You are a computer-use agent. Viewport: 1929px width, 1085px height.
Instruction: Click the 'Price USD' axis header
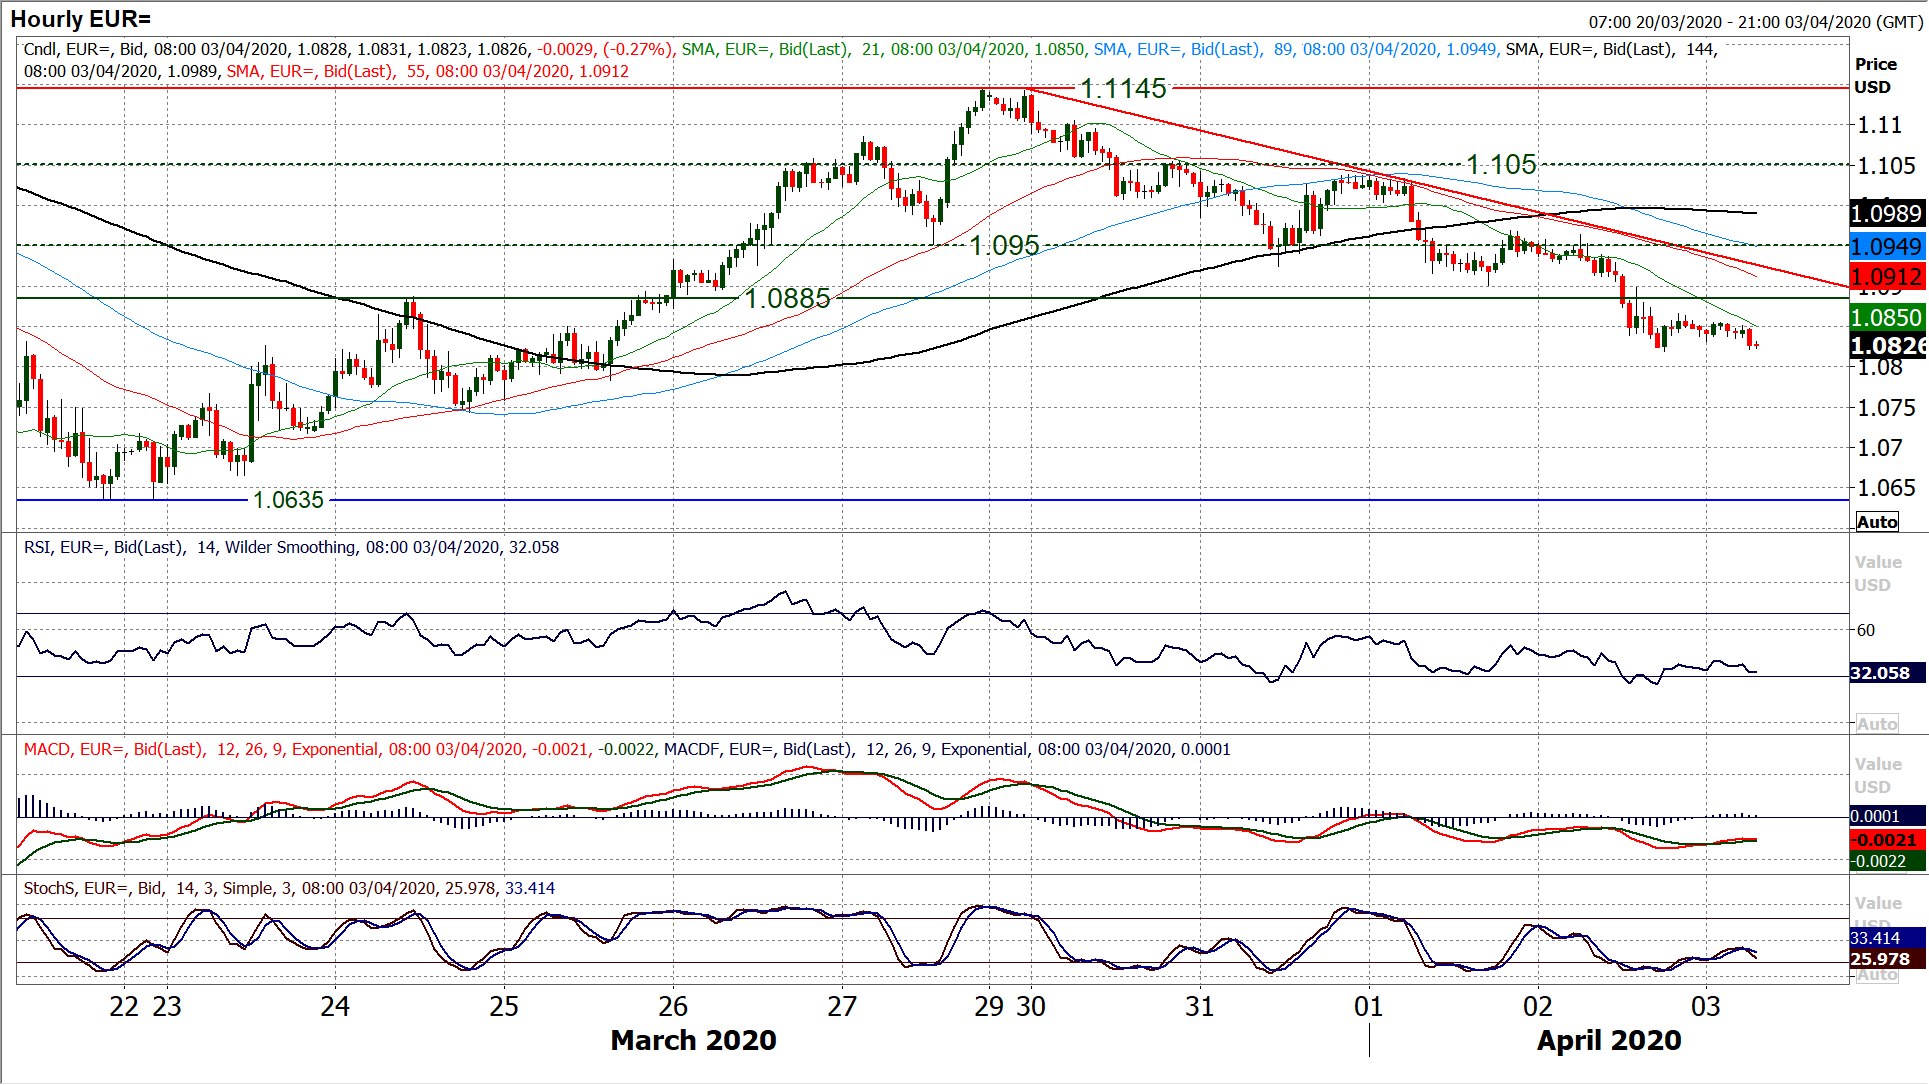click(x=1876, y=75)
